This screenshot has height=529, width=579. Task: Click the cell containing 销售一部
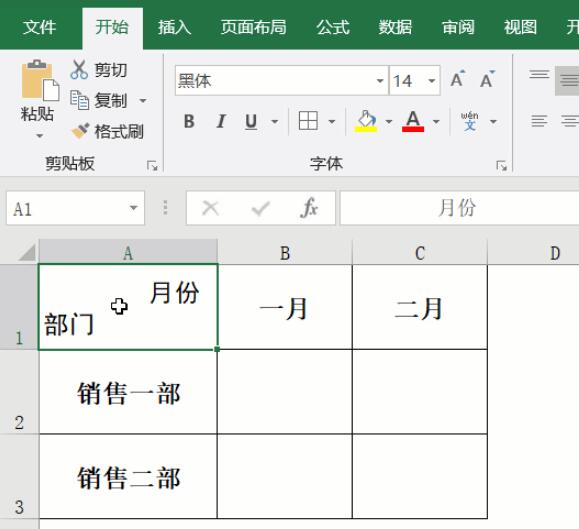(128, 392)
